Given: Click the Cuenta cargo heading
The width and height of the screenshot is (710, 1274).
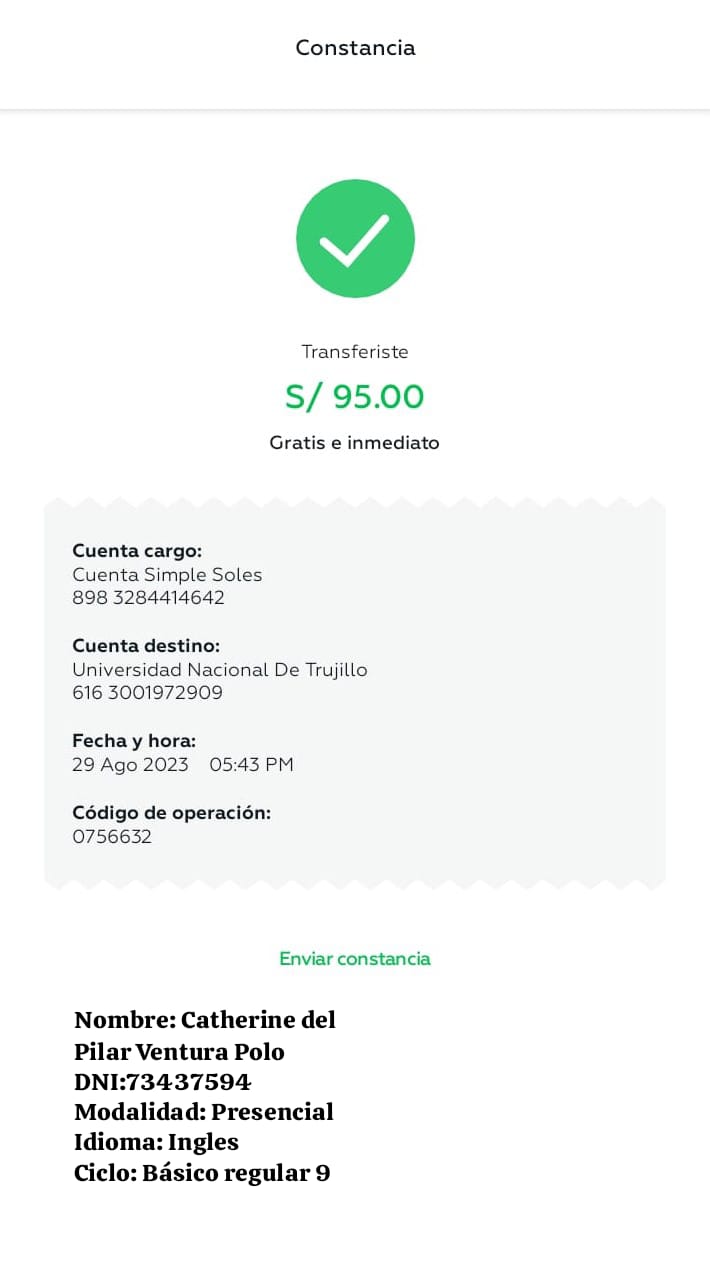Looking at the screenshot, I should point(137,551).
